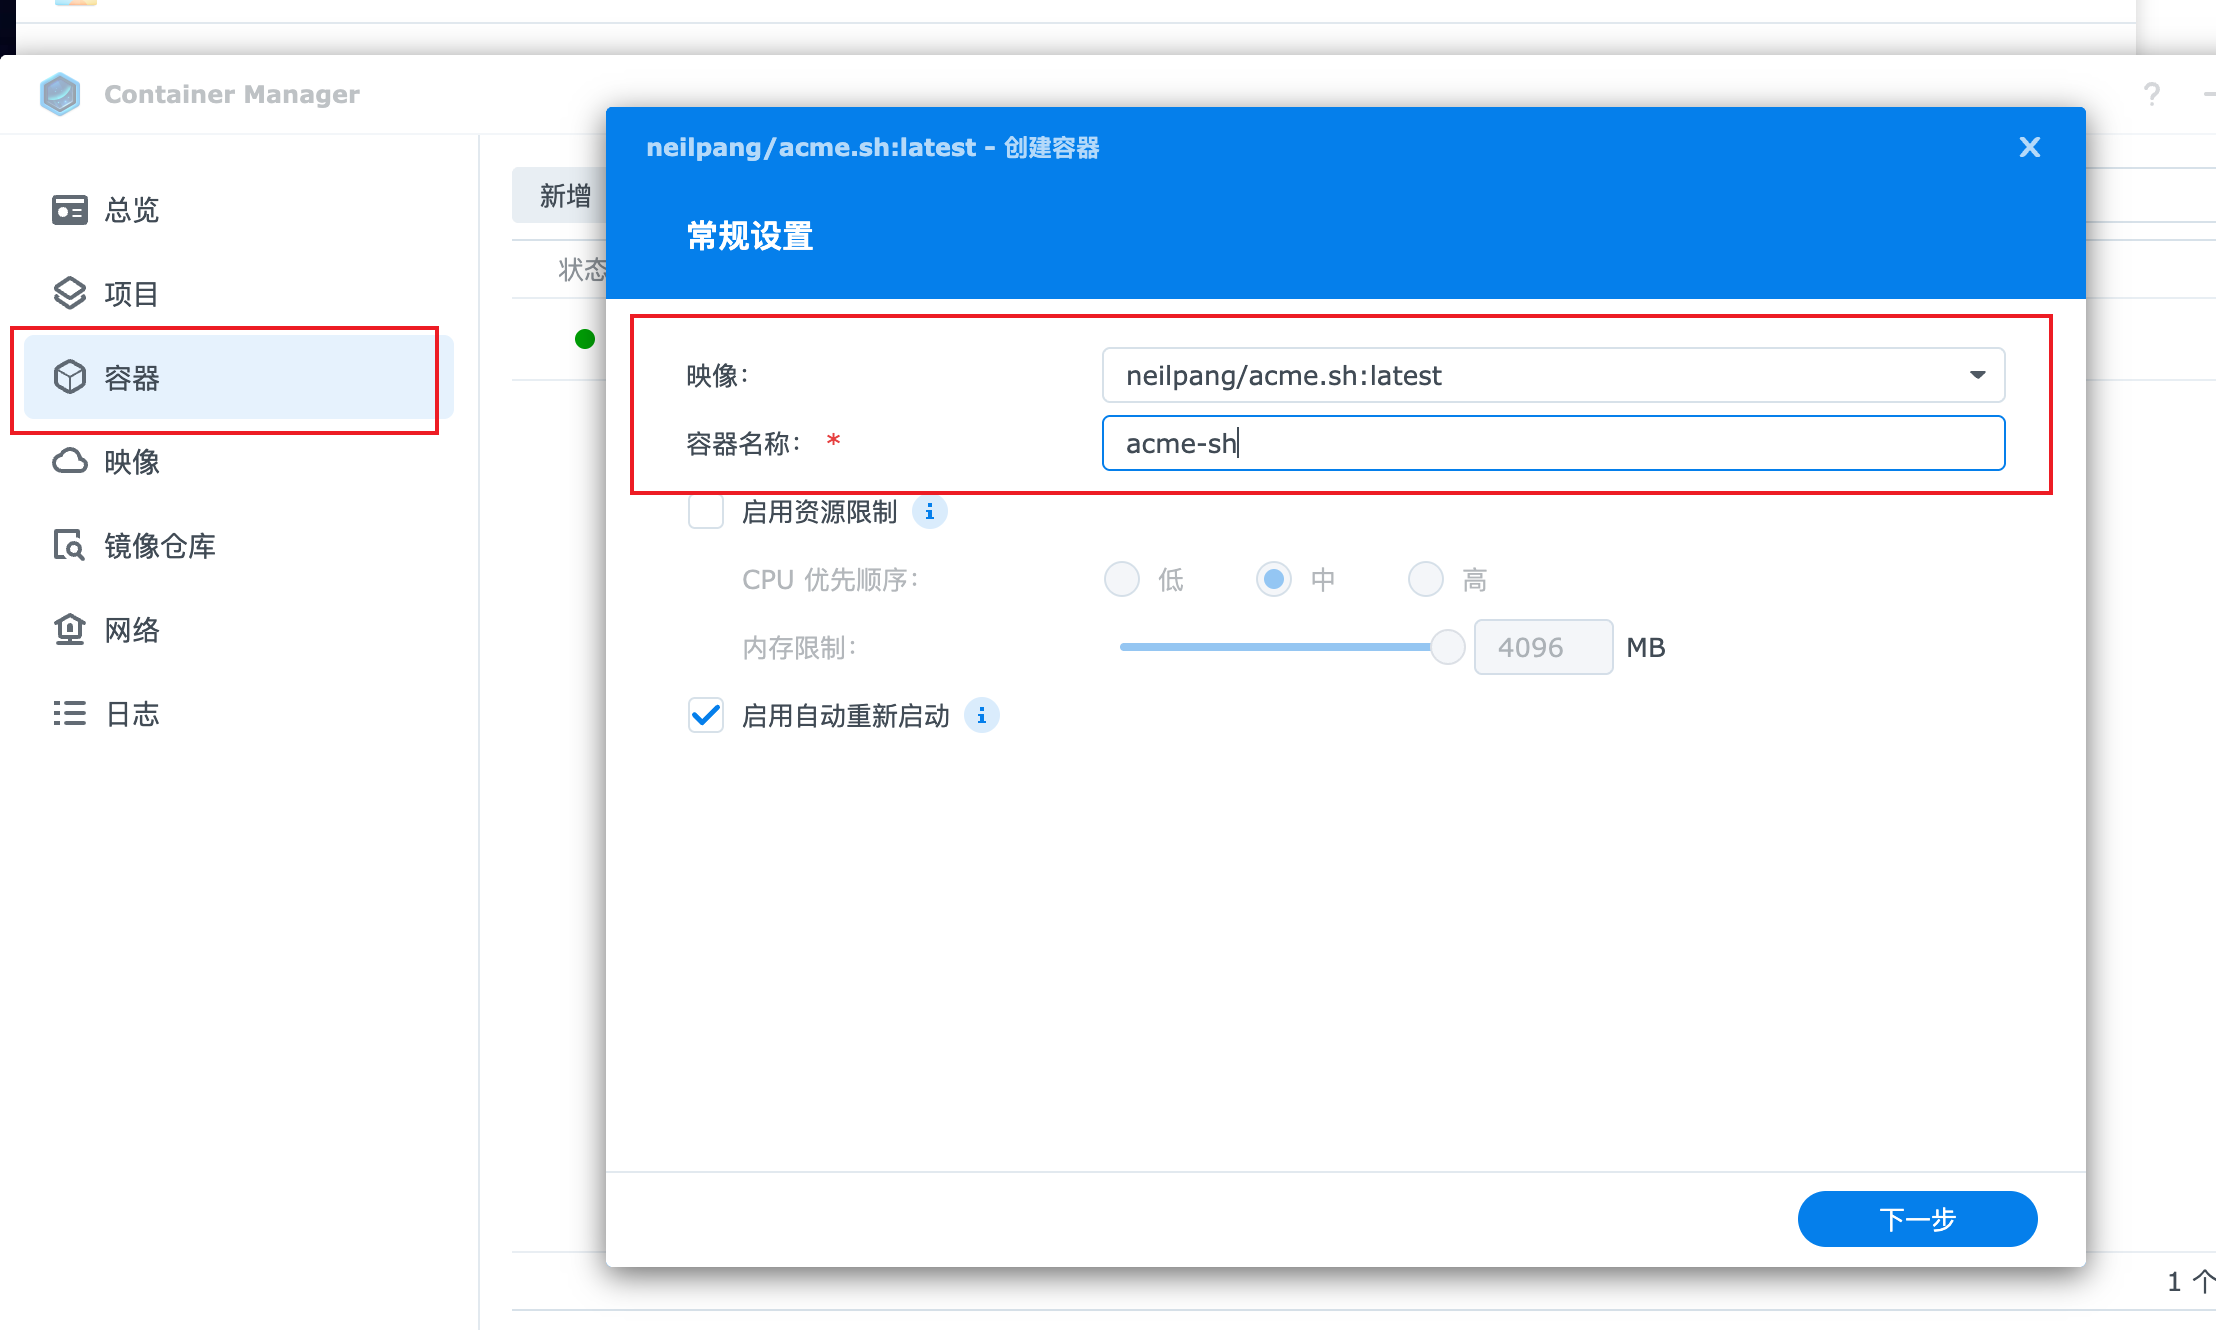
Task: Enable the 启用资源限制 checkbox
Action: point(706,512)
